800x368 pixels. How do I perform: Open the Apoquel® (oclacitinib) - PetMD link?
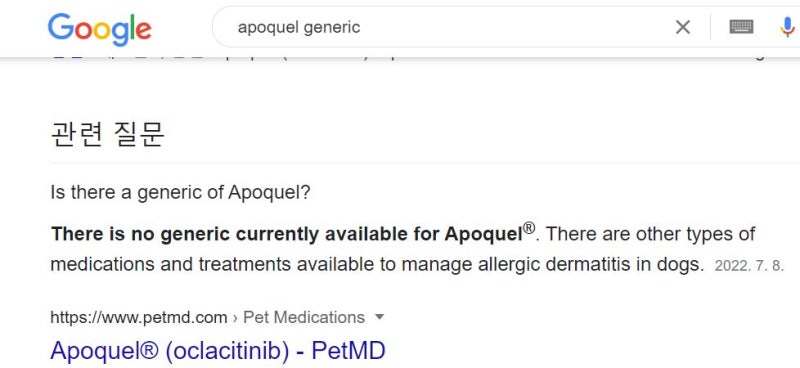tap(218, 351)
